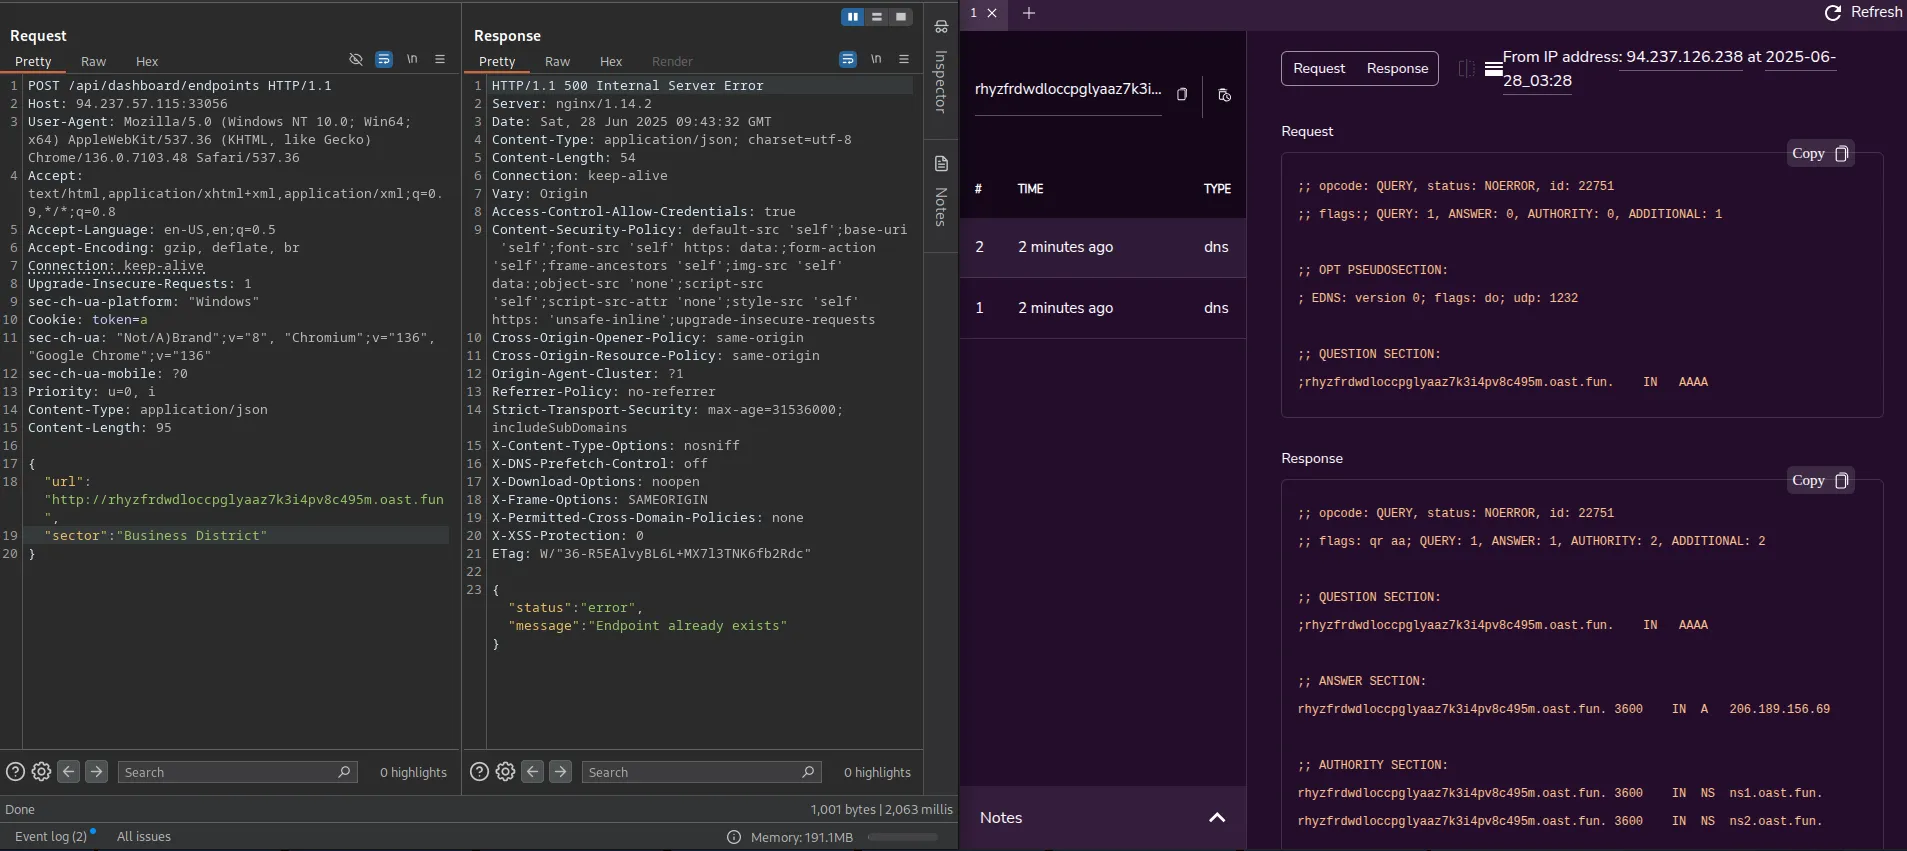Clear interaction data with trash-clock icon
This screenshot has height=851, width=1907.
[x=1224, y=95]
